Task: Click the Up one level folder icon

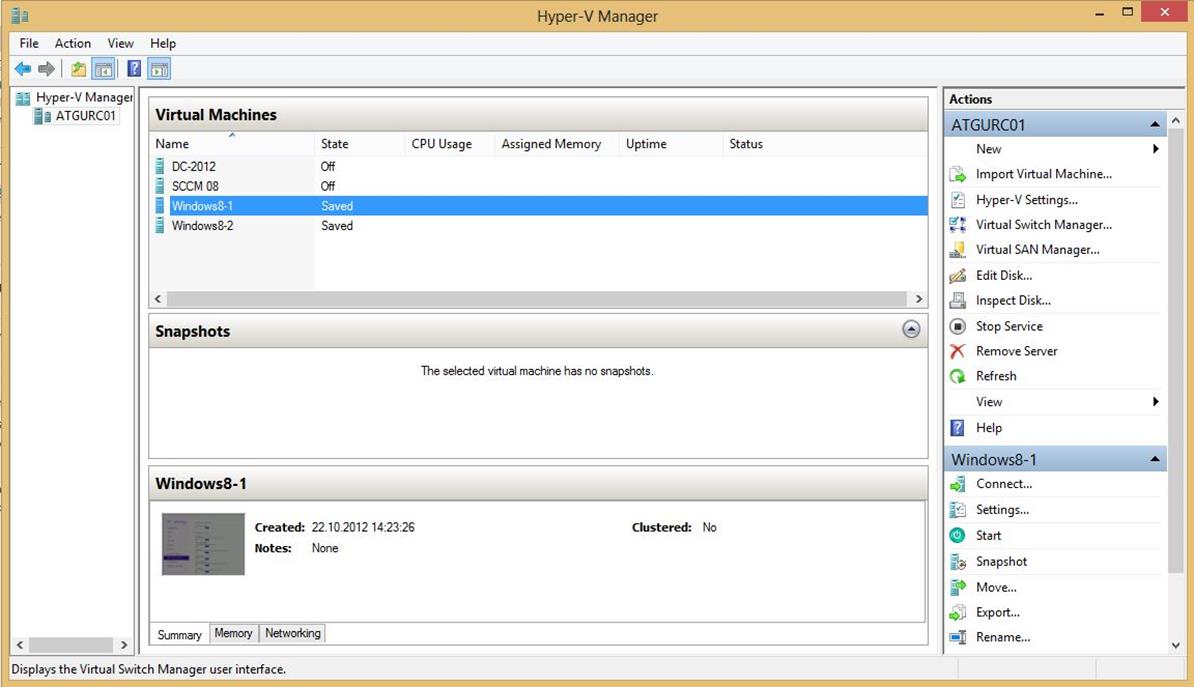Action: pyautogui.click(x=78, y=69)
